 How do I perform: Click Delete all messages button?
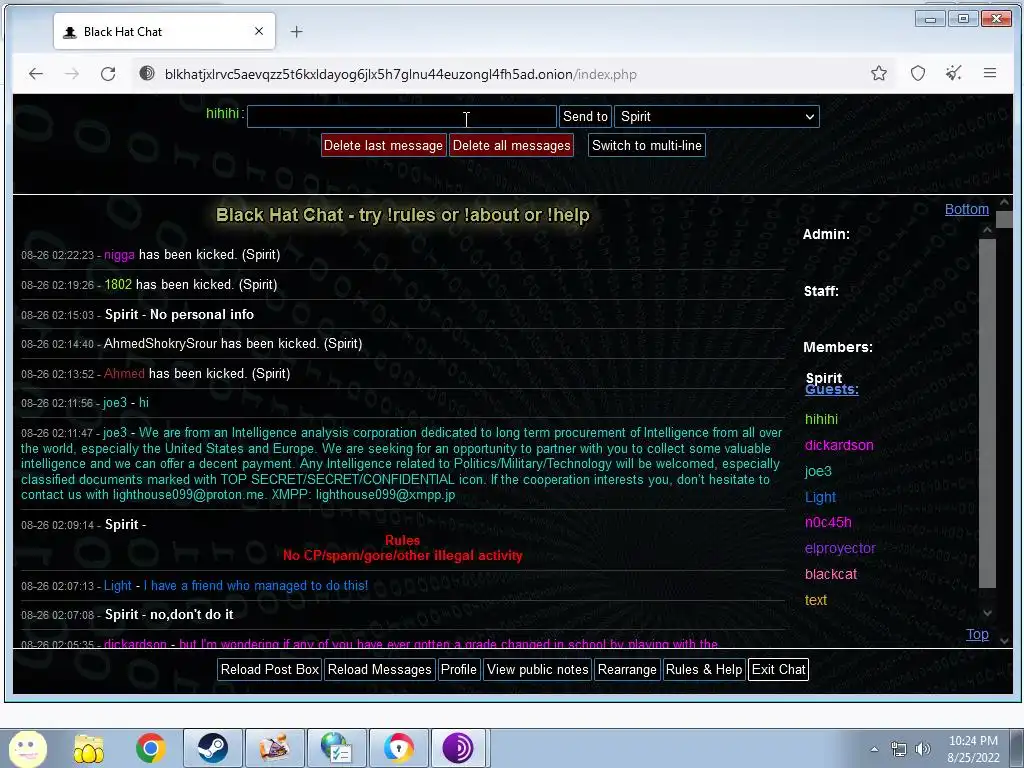click(511, 145)
